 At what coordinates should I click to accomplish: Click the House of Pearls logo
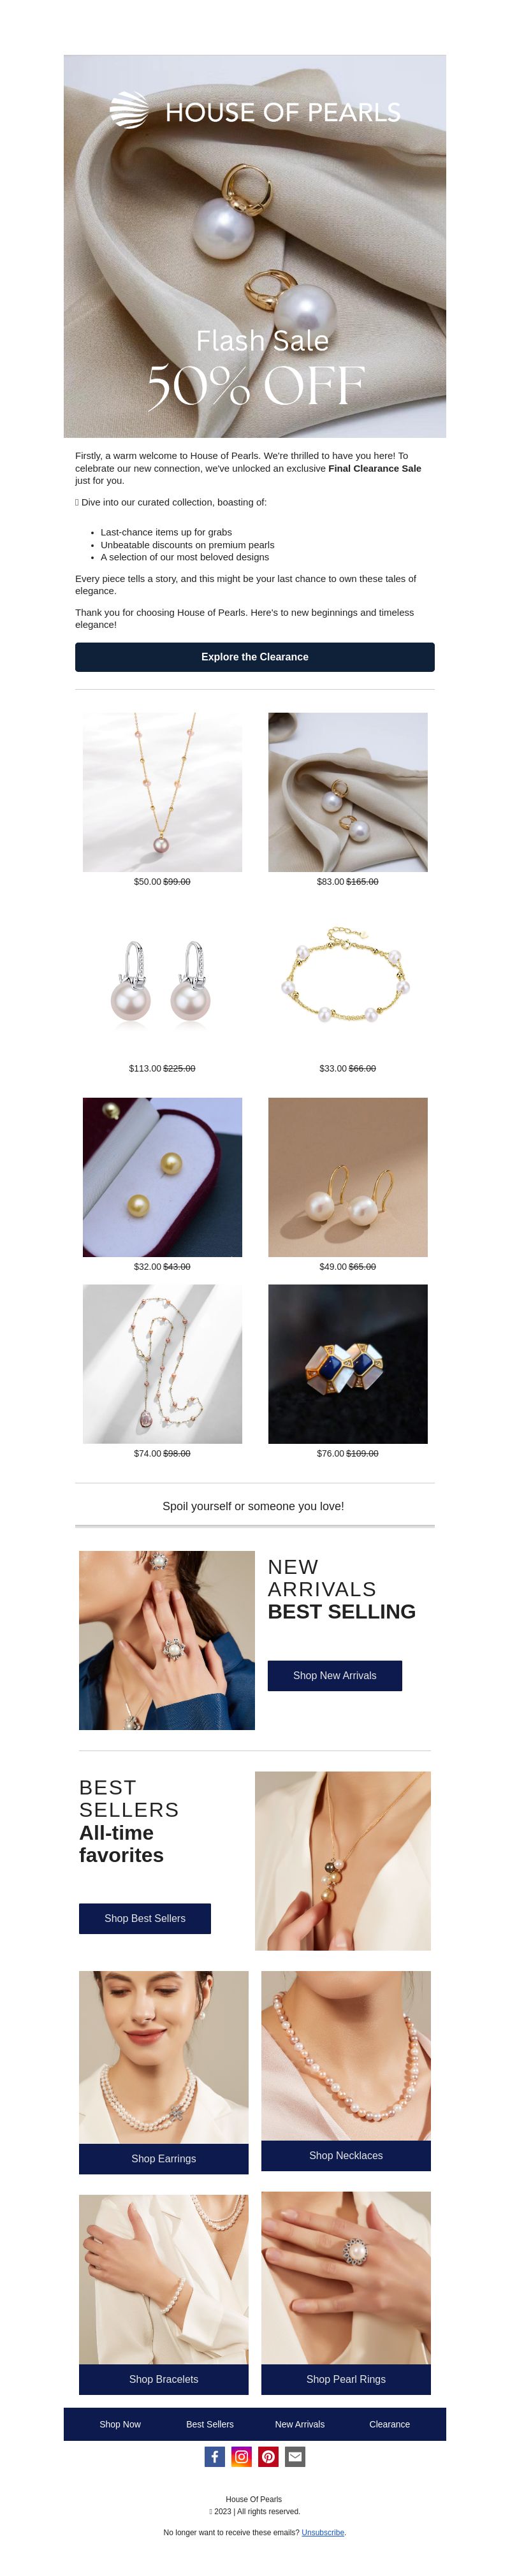tap(255, 111)
